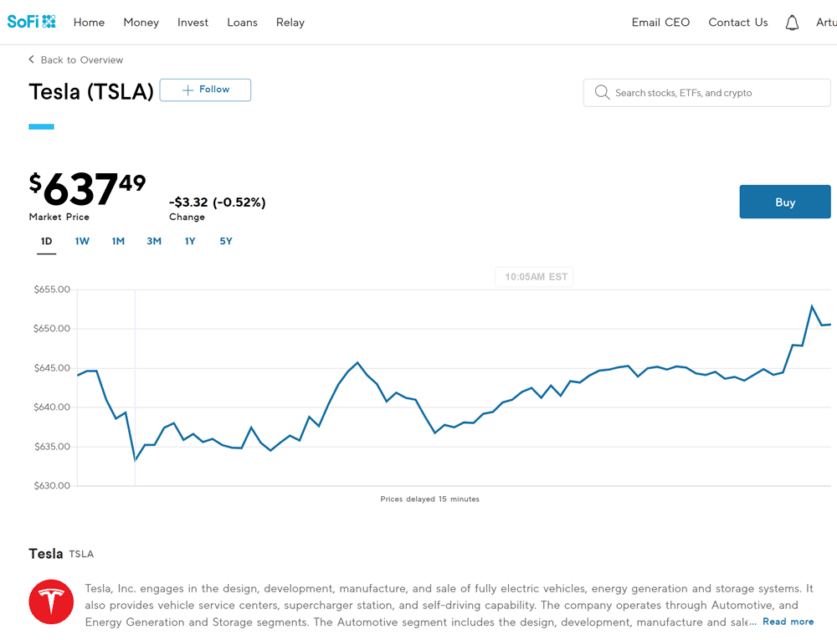Click the Market Price label
The image size is (837, 640).
tap(59, 217)
